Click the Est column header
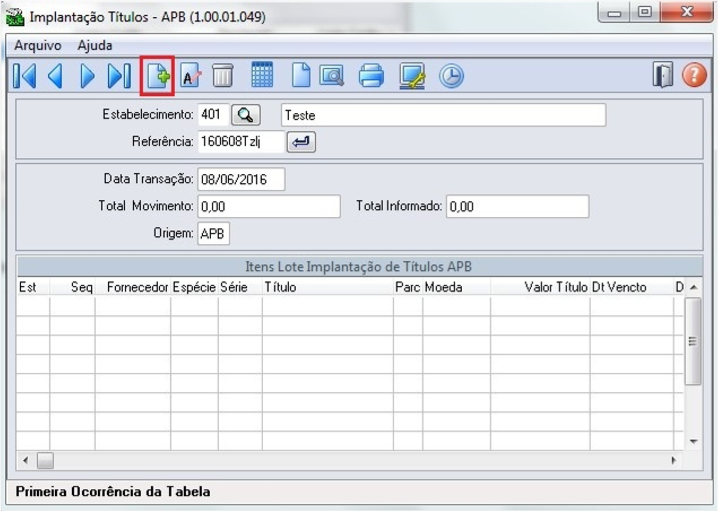Screen dimensions: 718x511 [33, 288]
